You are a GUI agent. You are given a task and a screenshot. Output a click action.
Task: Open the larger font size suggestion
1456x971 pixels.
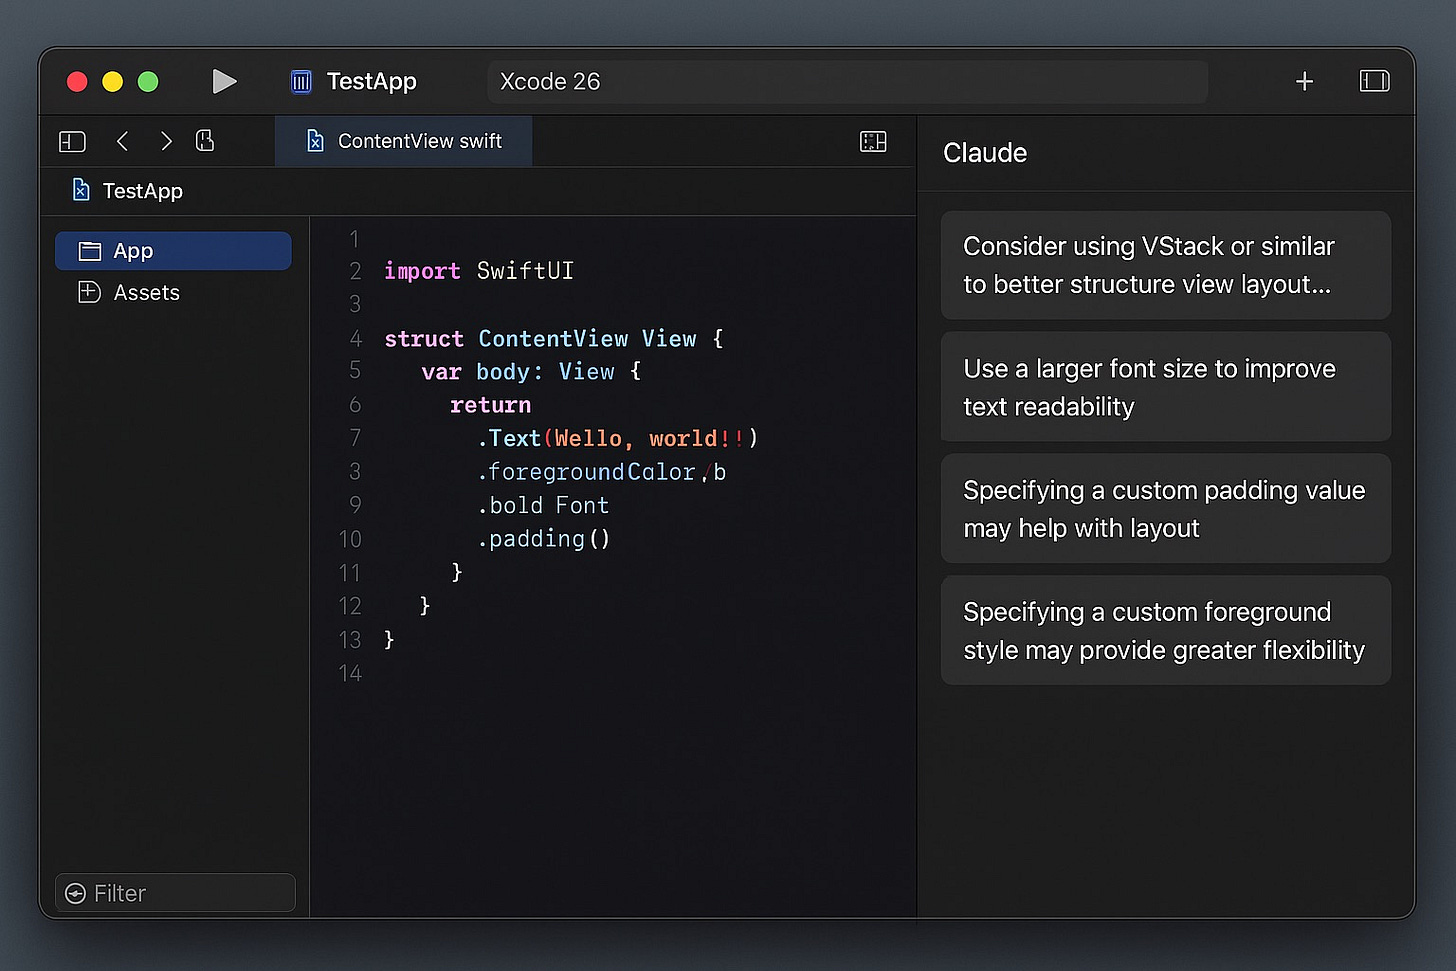pos(1166,387)
